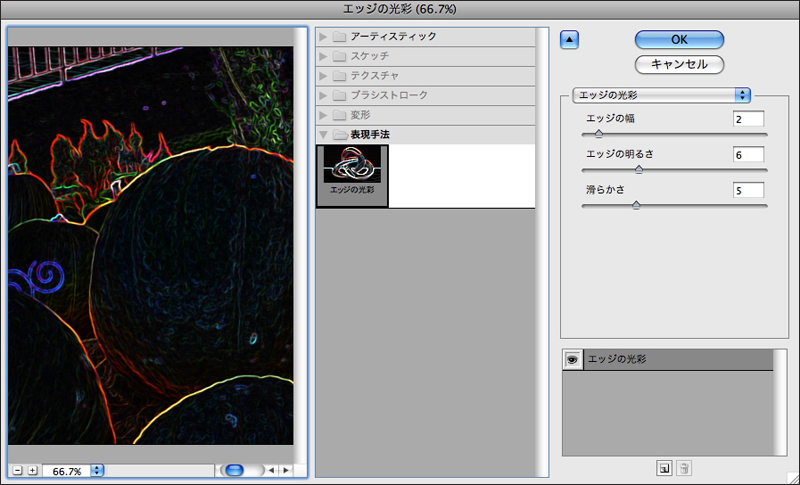800x485 pixels.
Task: Zoom in with the plus button
Action: coord(33,470)
